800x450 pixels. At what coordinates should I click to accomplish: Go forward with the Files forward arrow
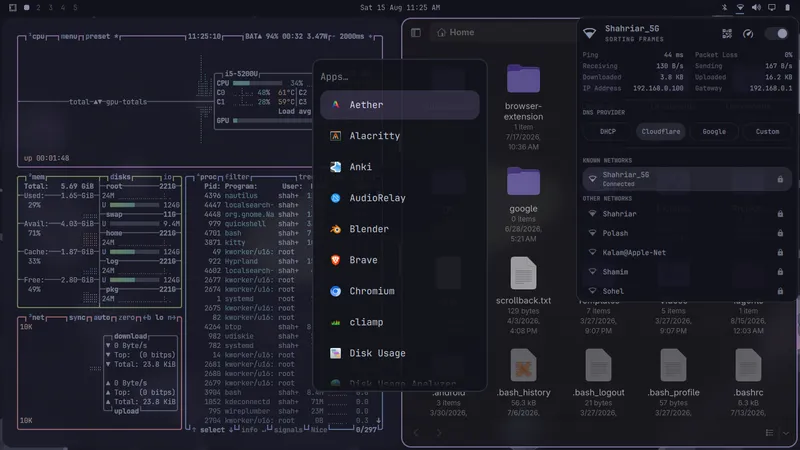click(x=439, y=433)
